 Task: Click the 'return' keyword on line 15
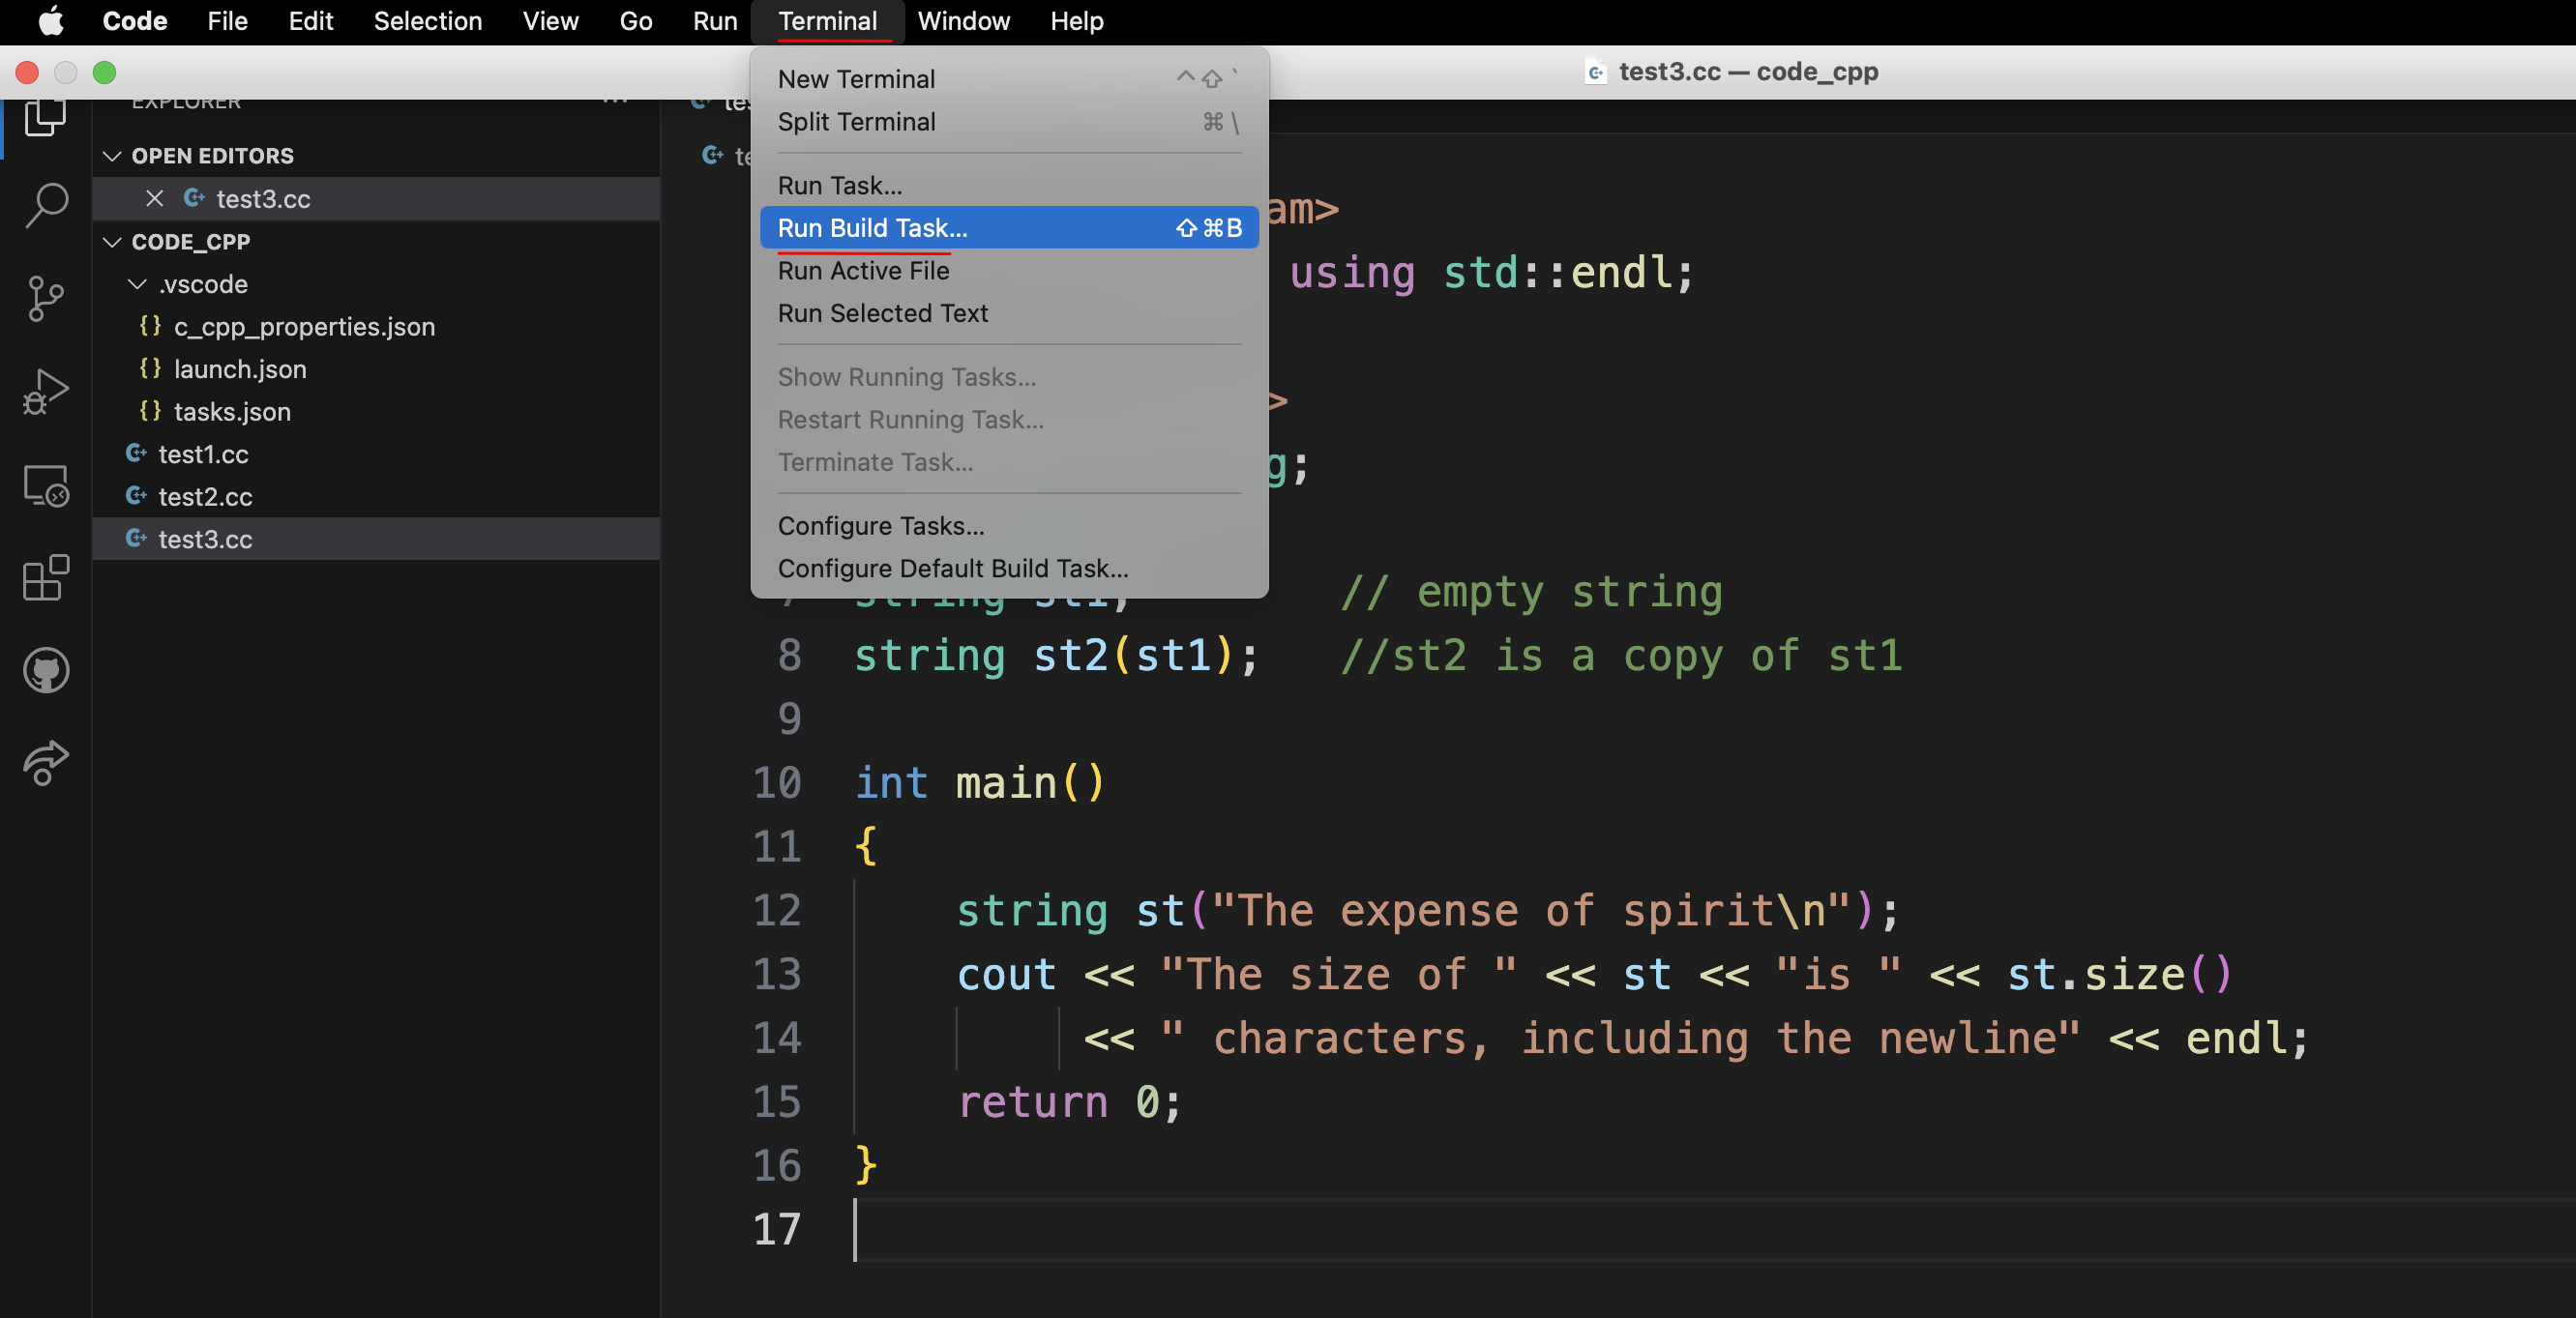[x=1032, y=1102]
